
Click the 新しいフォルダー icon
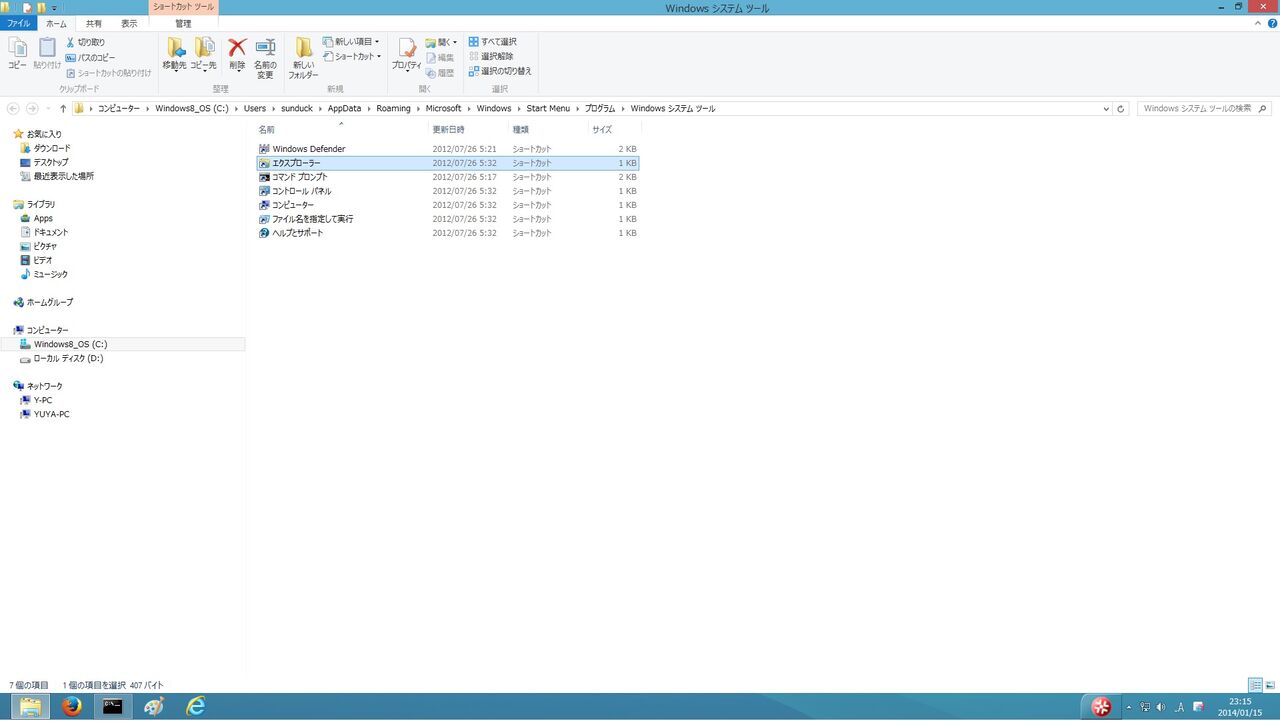tap(303, 58)
